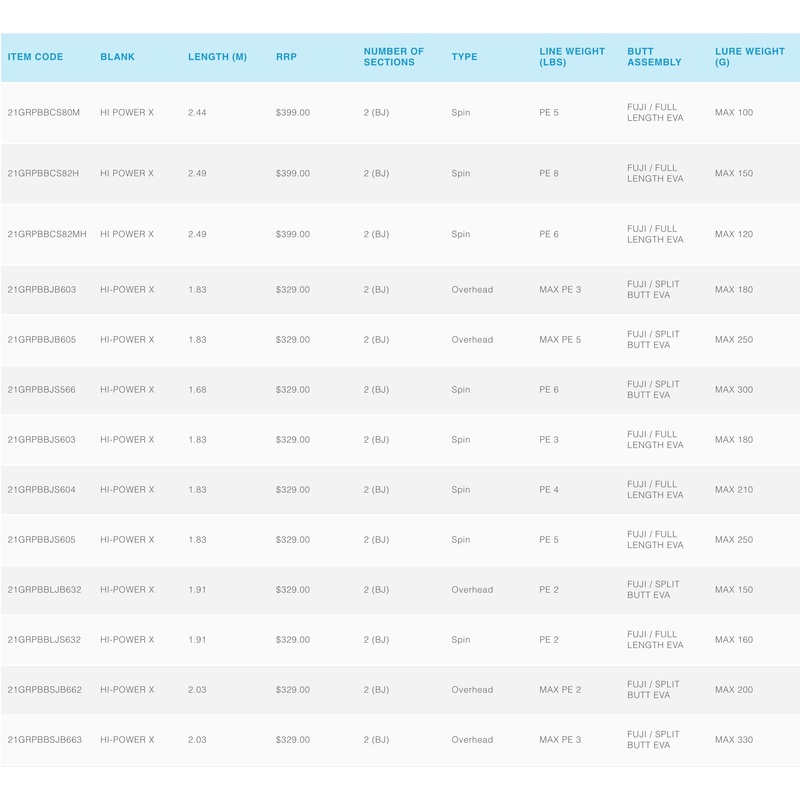Select the 1.68 length value
Screen dimensions: 800x800
click(197, 390)
